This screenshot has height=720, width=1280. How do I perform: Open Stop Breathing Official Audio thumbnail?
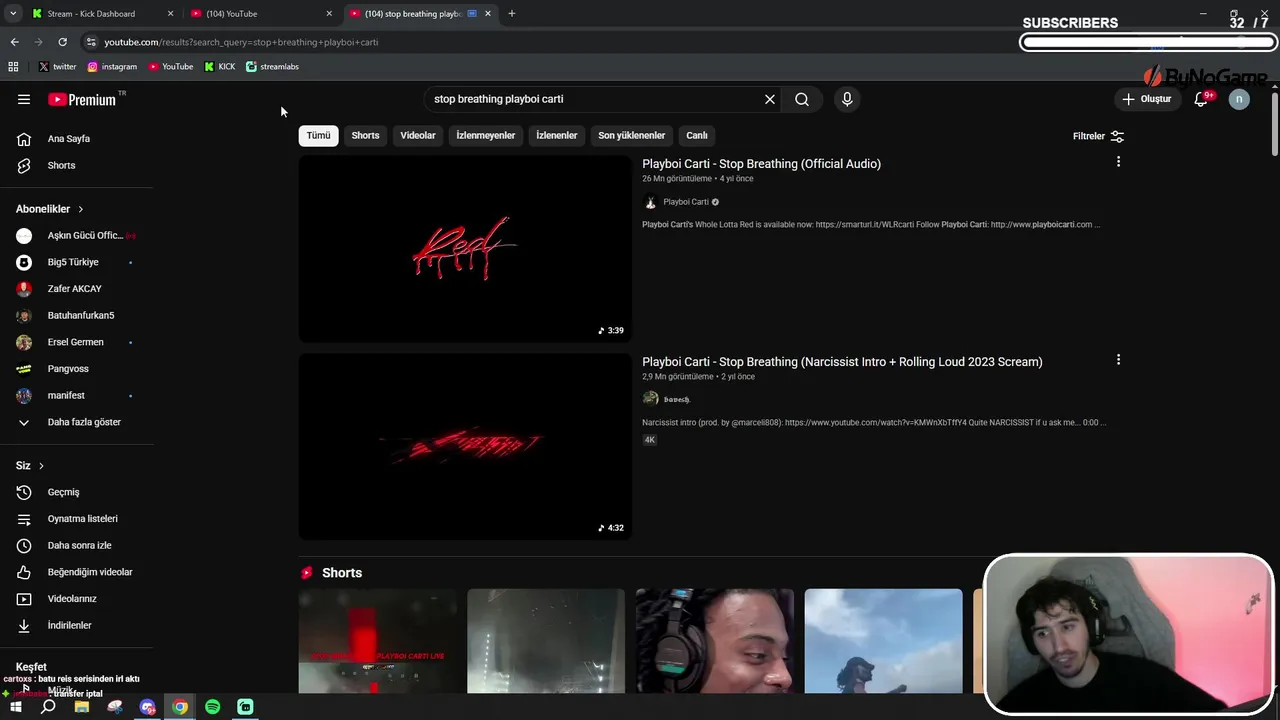pos(465,249)
